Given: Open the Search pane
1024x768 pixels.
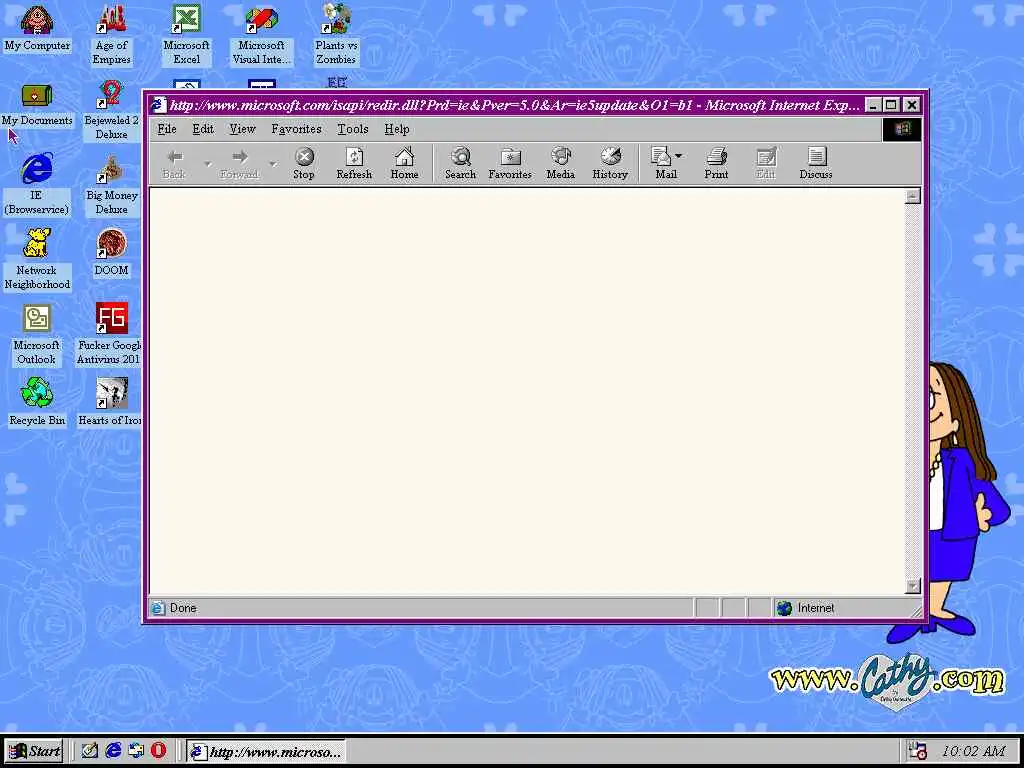Looking at the screenshot, I should (460, 163).
